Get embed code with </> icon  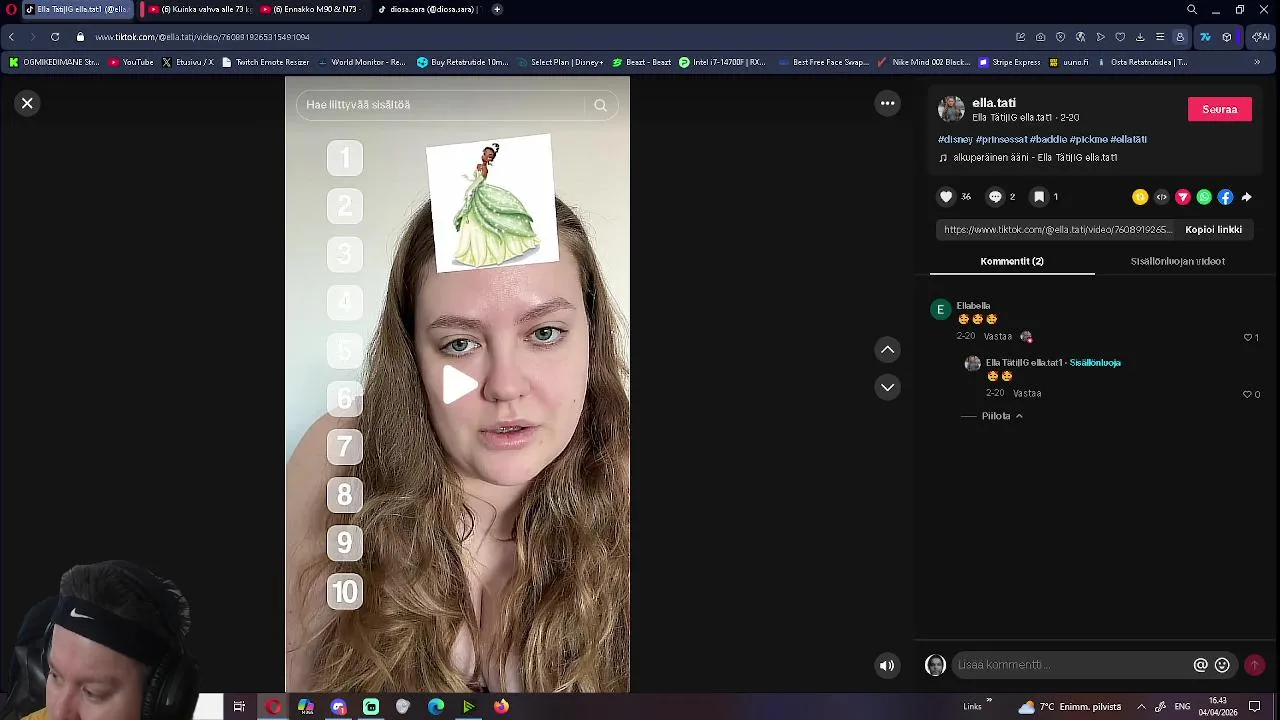(x=1161, y=197)
